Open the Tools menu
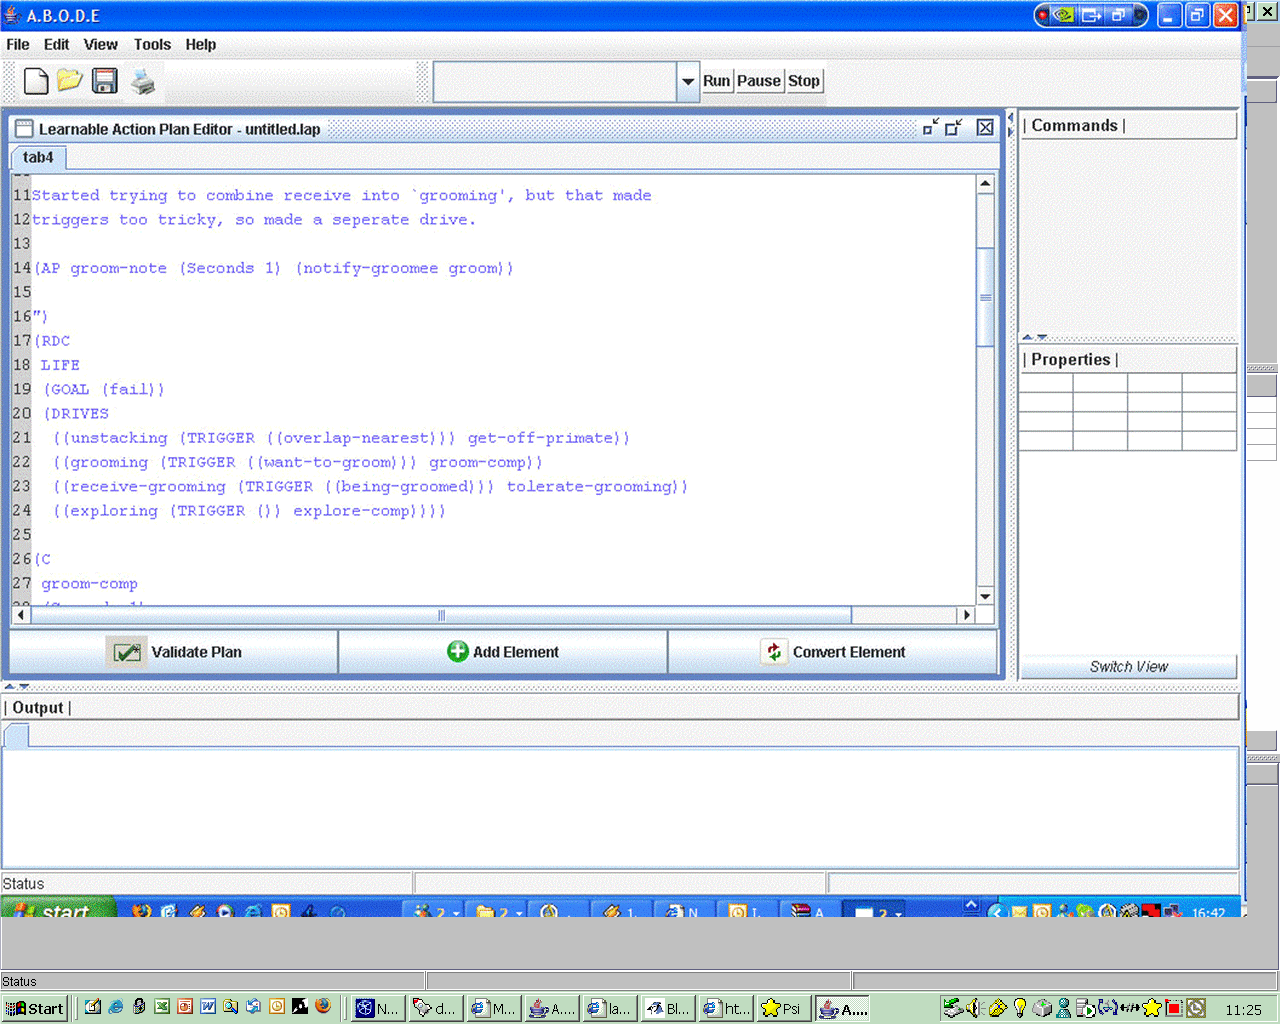Viewport: 1280px width, 1024px height. (x=152, y=44)
